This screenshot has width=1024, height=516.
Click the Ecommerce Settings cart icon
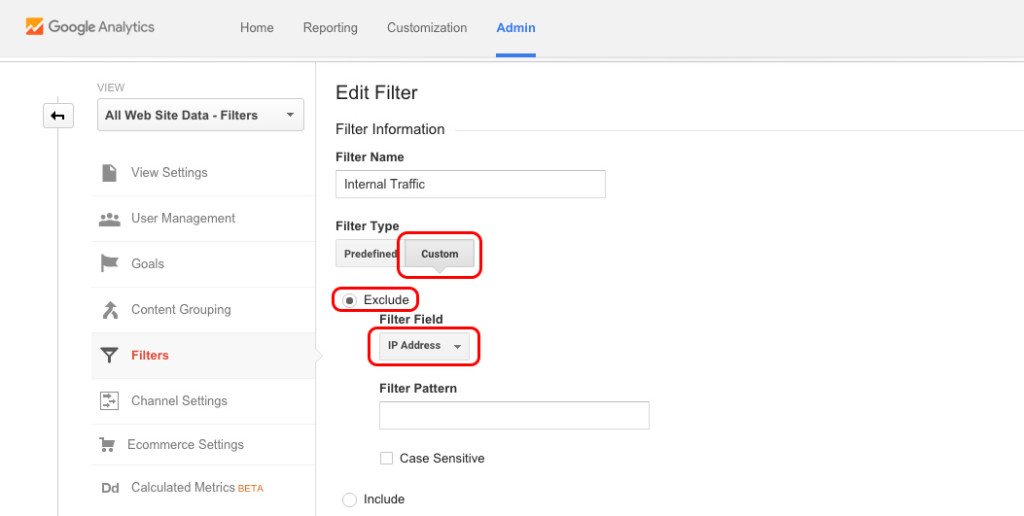pyautogui.click(x=106, y=445)
